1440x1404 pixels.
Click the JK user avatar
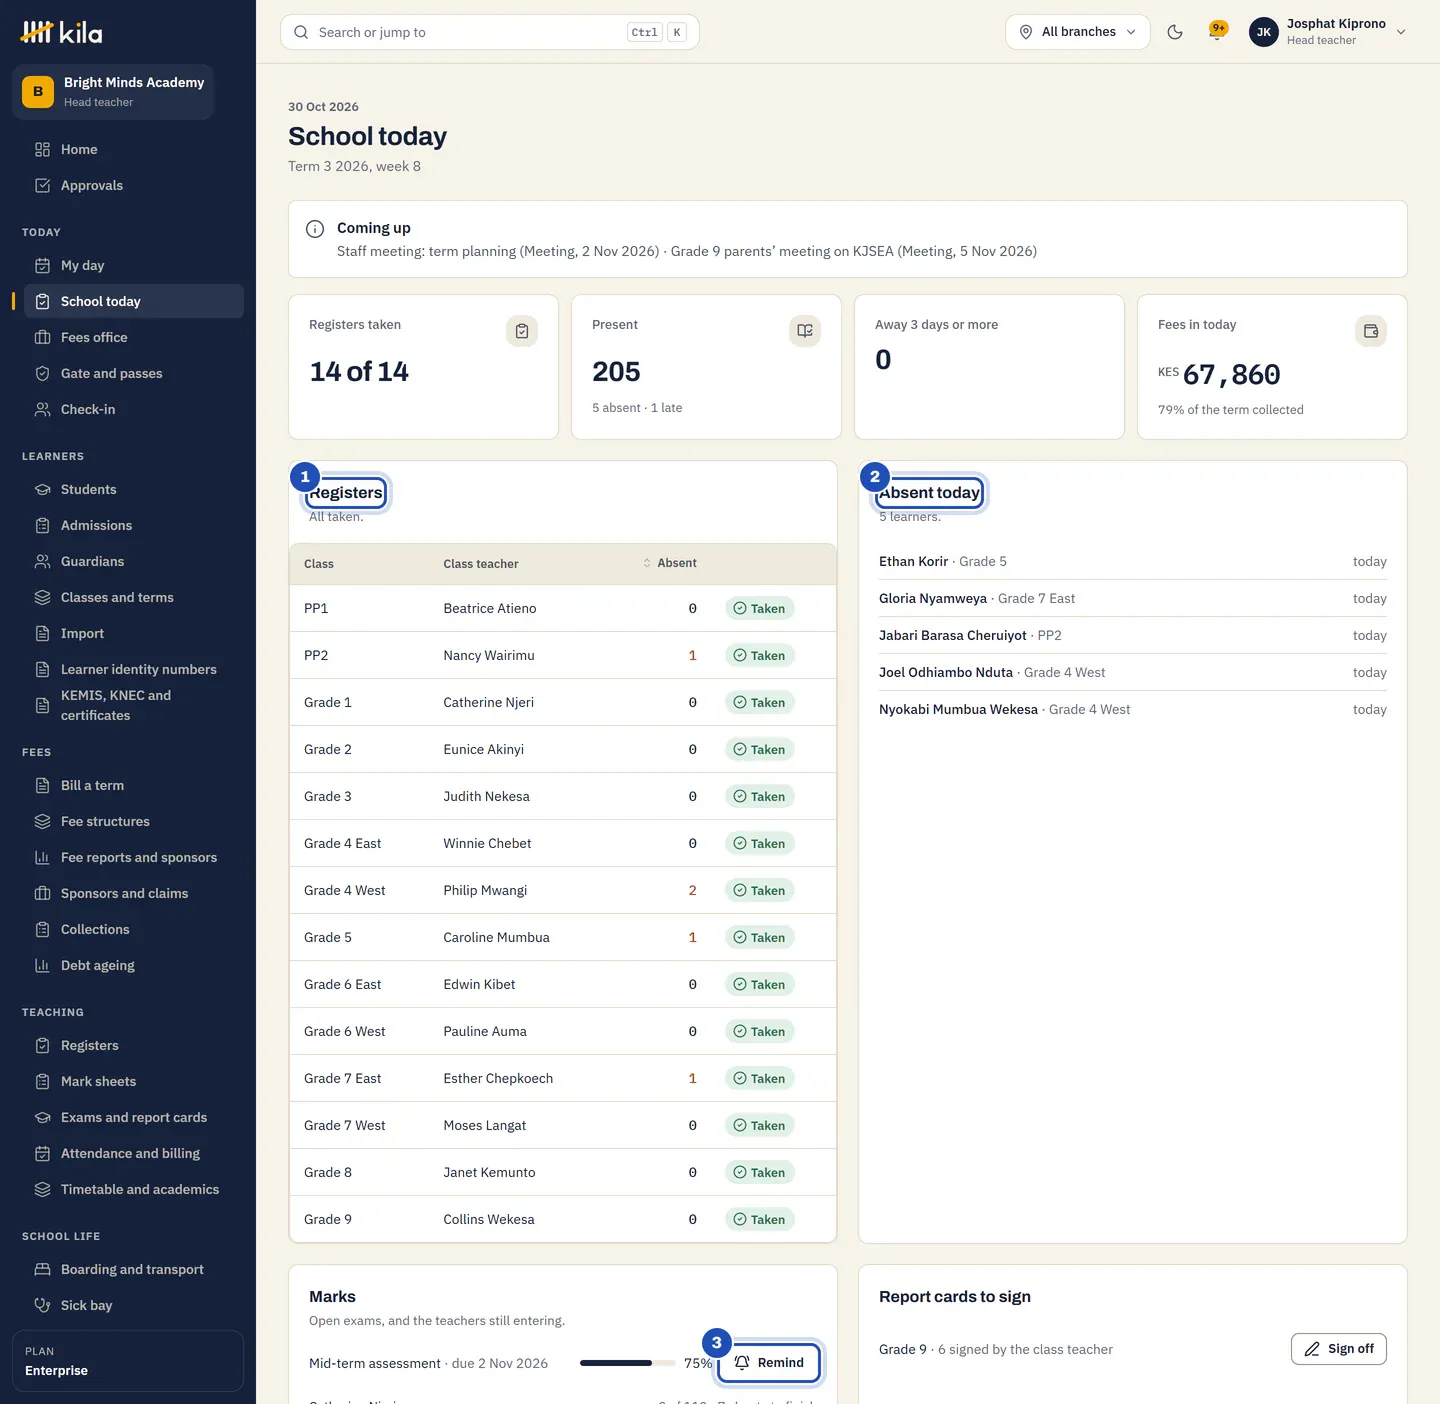1264,32
